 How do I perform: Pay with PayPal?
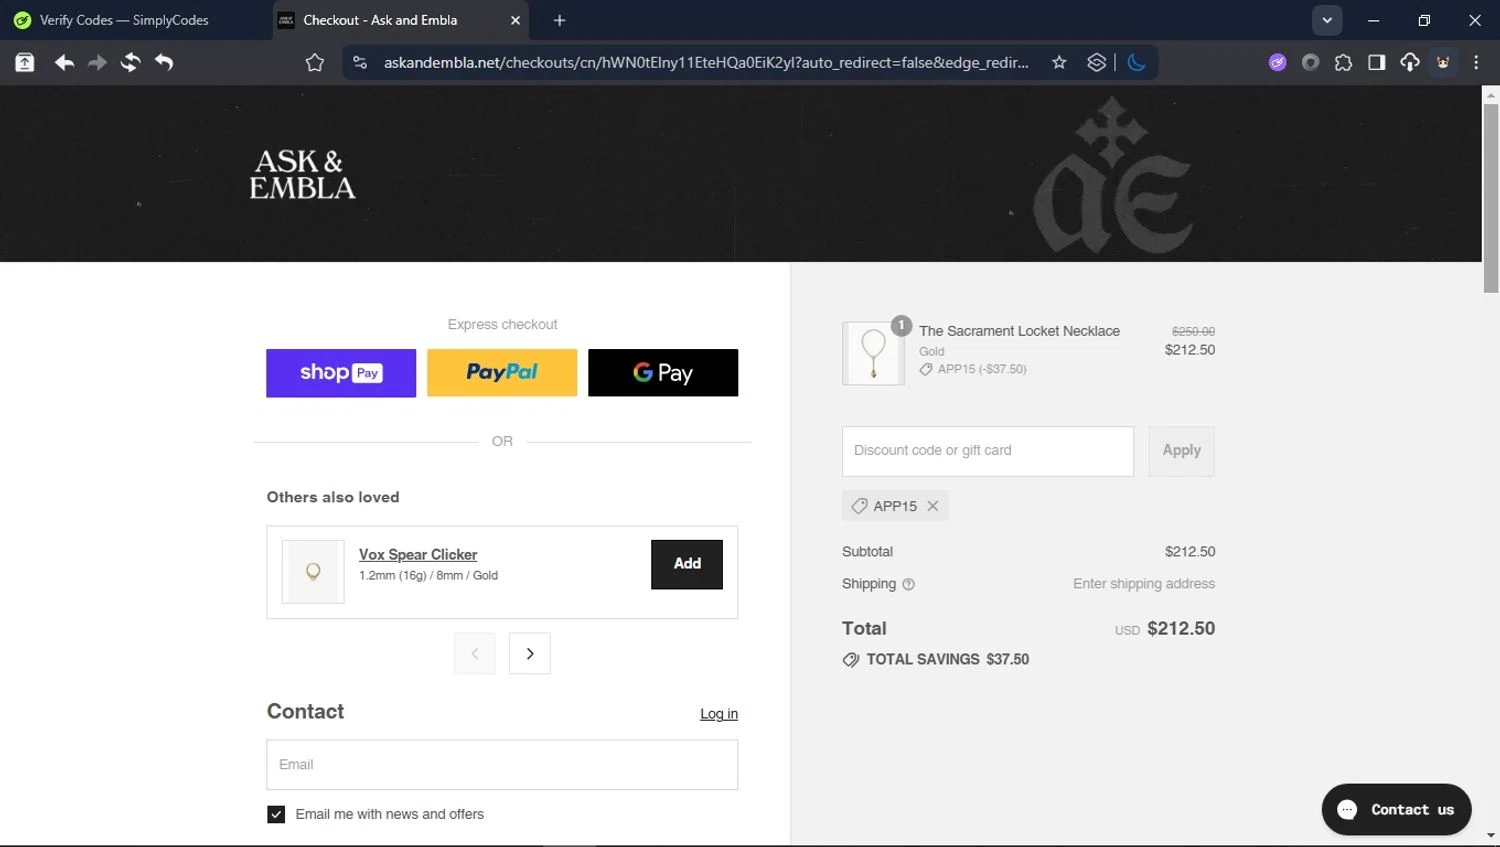coord(502,373)
